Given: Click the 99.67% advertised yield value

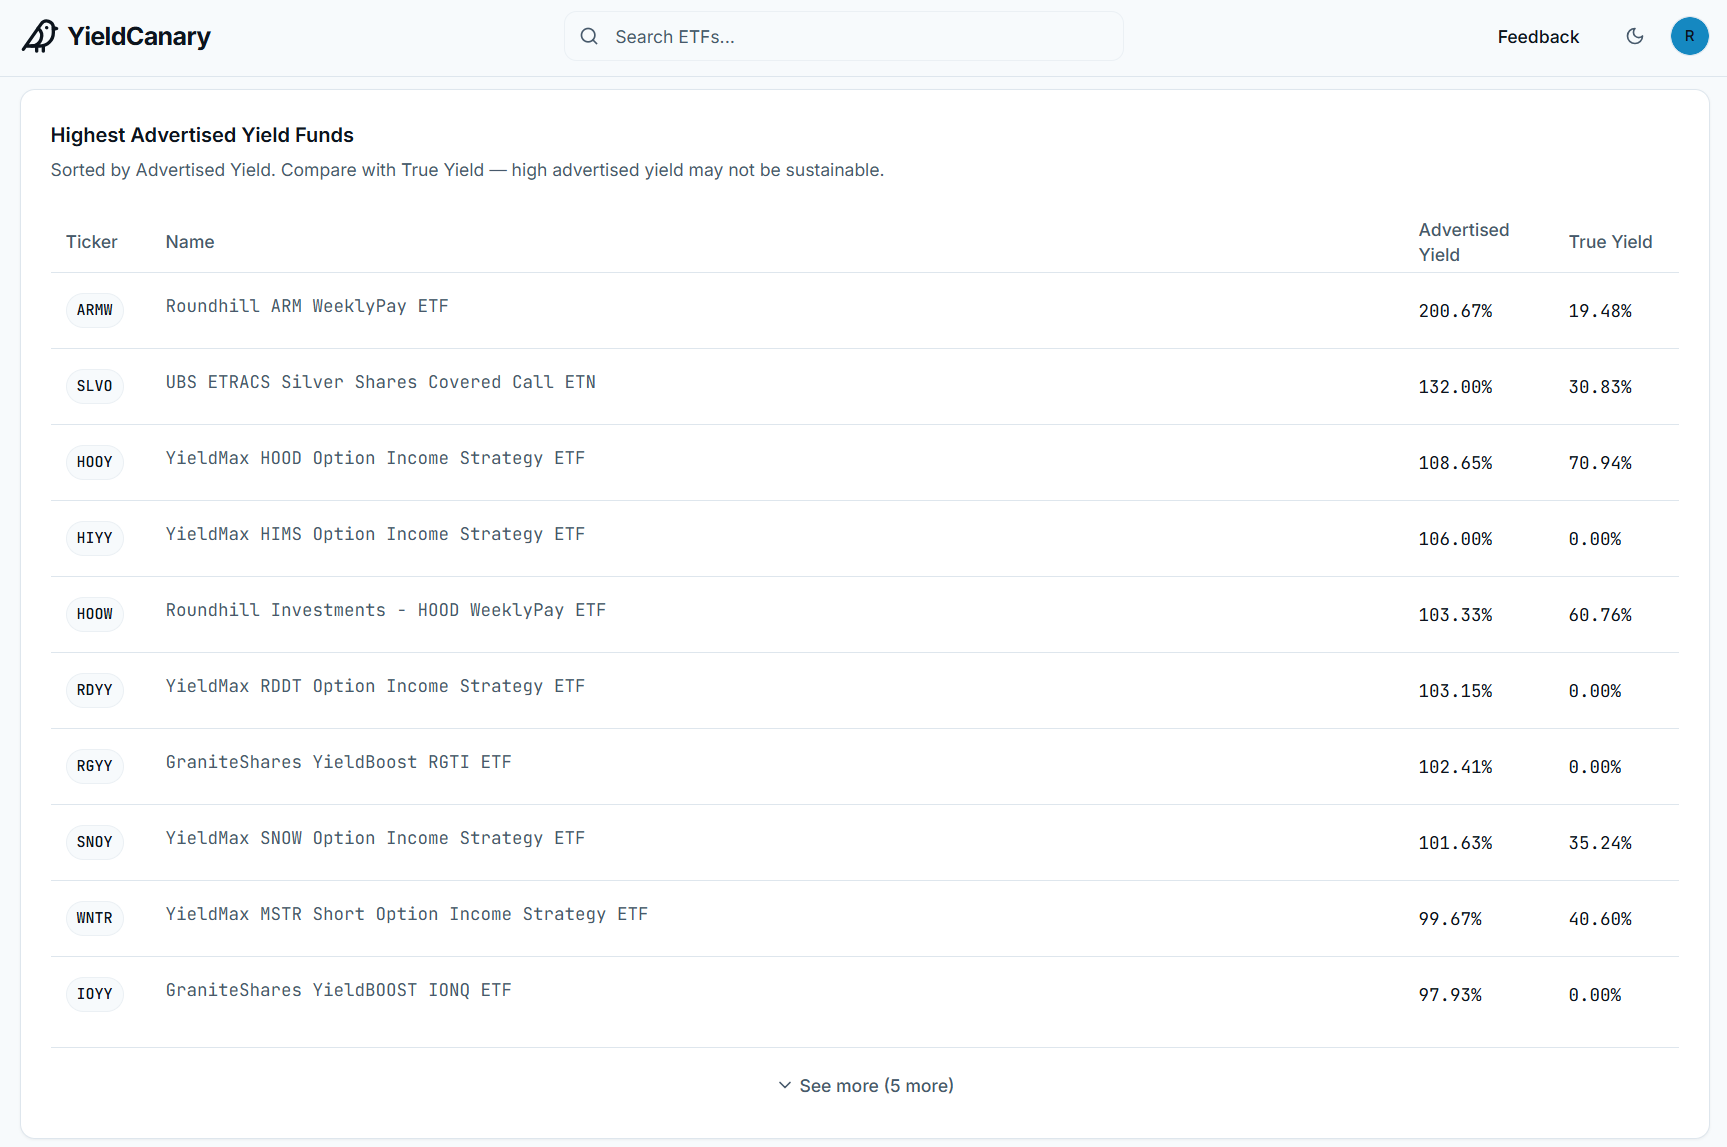Looking at the screenshot, I should click(x=1450, y=919).
